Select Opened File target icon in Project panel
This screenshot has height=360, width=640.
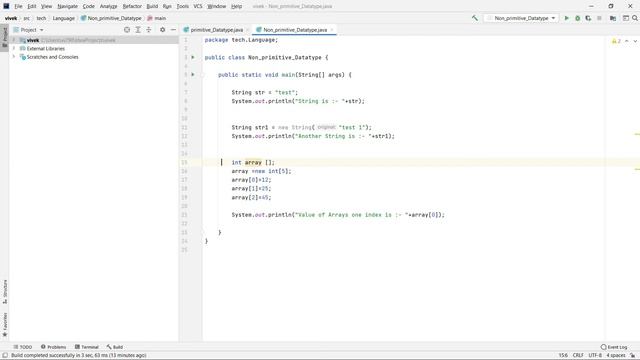[x=127, y=30]
